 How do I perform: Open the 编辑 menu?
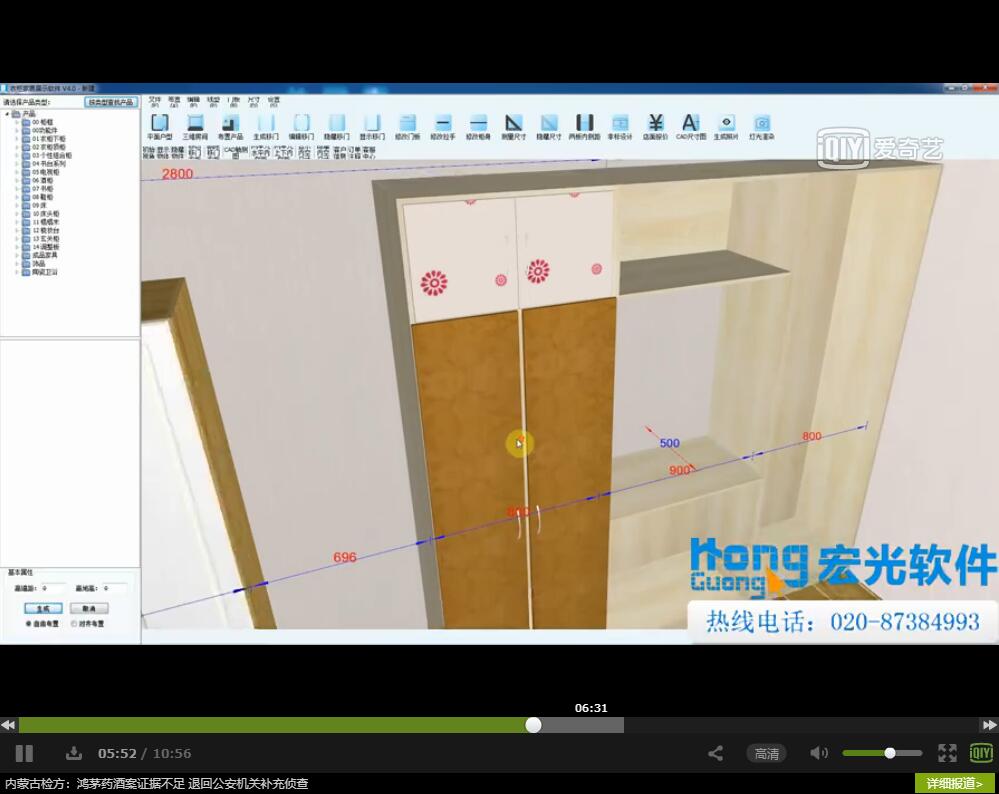coord(193,101)
